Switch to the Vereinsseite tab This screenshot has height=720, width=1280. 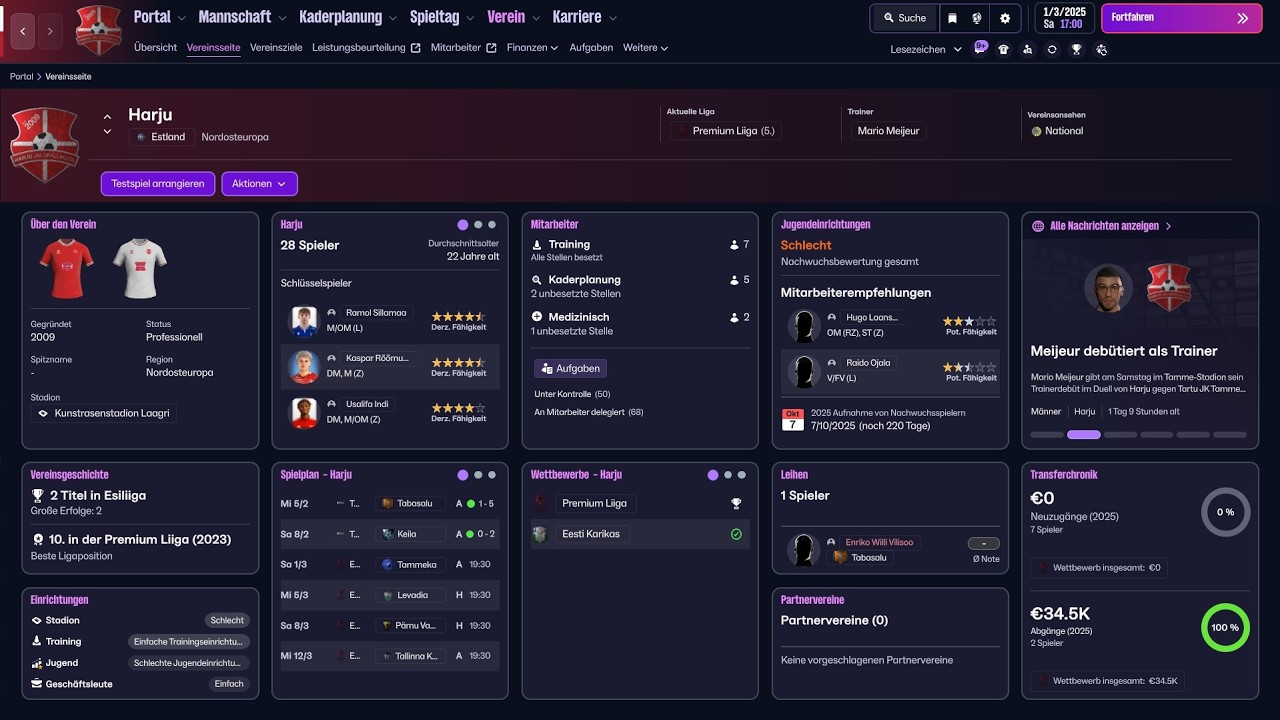(213, 48)
